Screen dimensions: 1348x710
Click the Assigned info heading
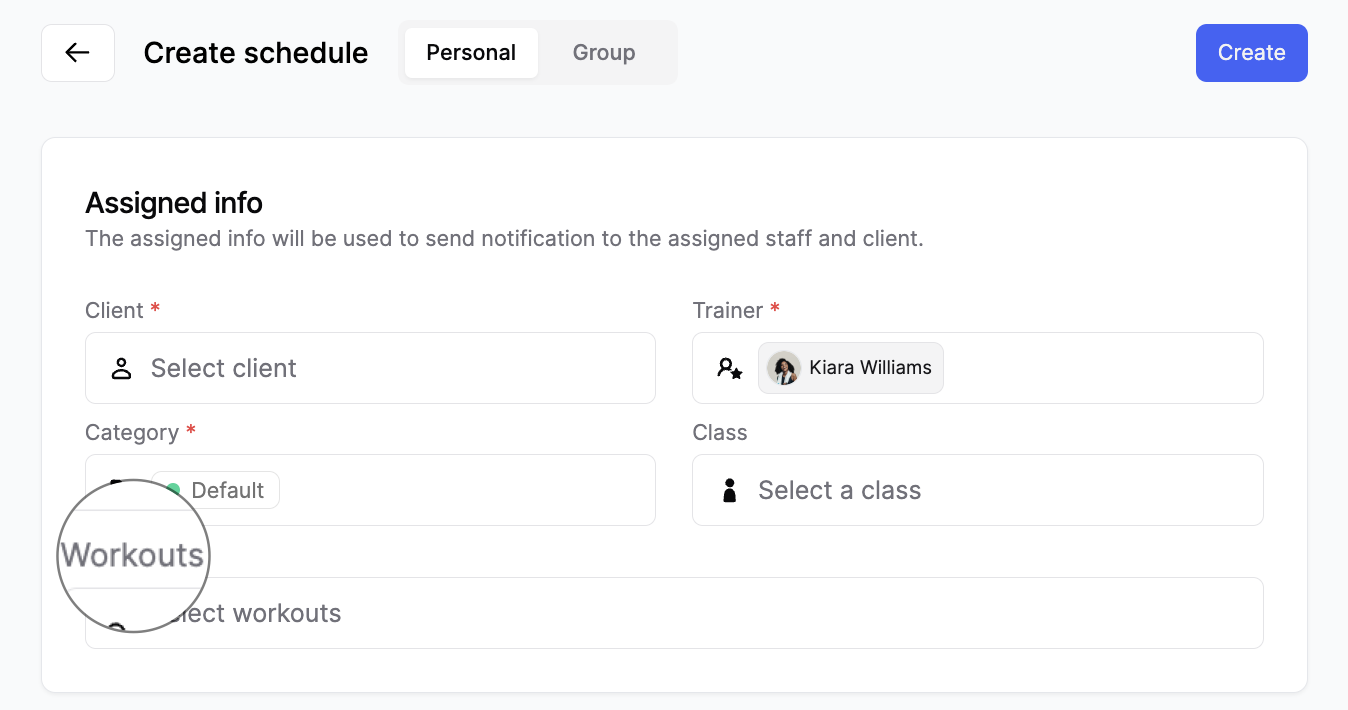pyautogui.click(x=174, y=203)
